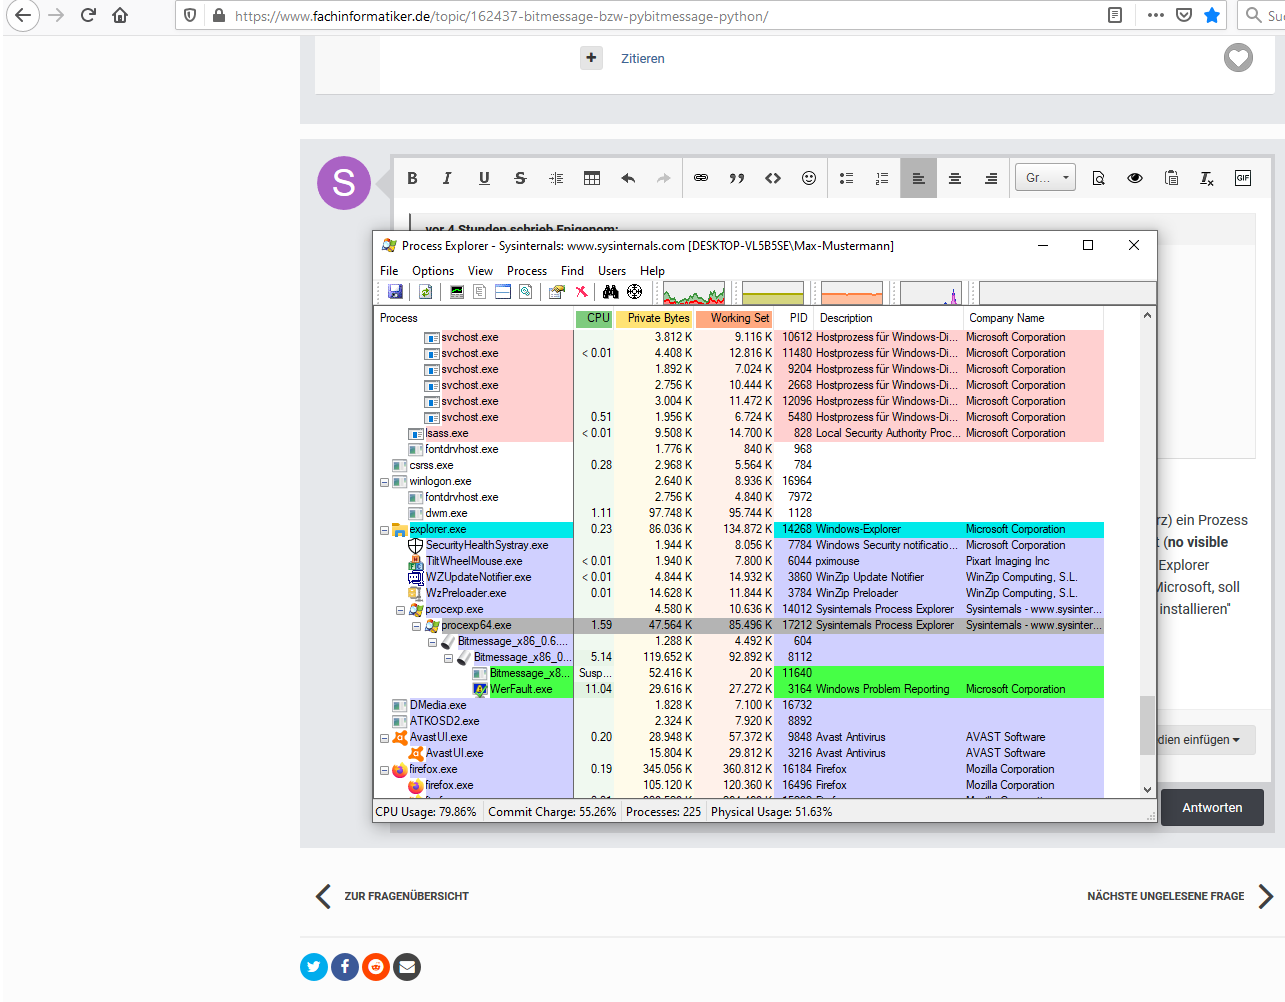
Task: Click the red Kill Process icon
Action: [x=581, y=292]
